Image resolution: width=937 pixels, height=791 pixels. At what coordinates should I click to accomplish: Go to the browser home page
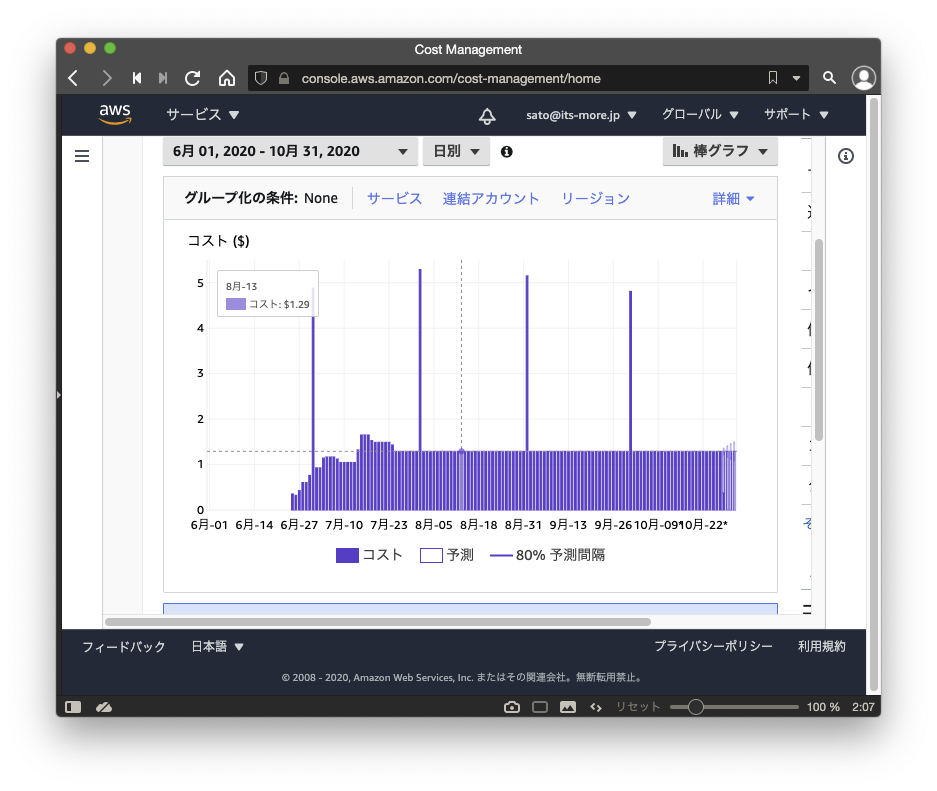pyautogui.click(x=227, y=78)
